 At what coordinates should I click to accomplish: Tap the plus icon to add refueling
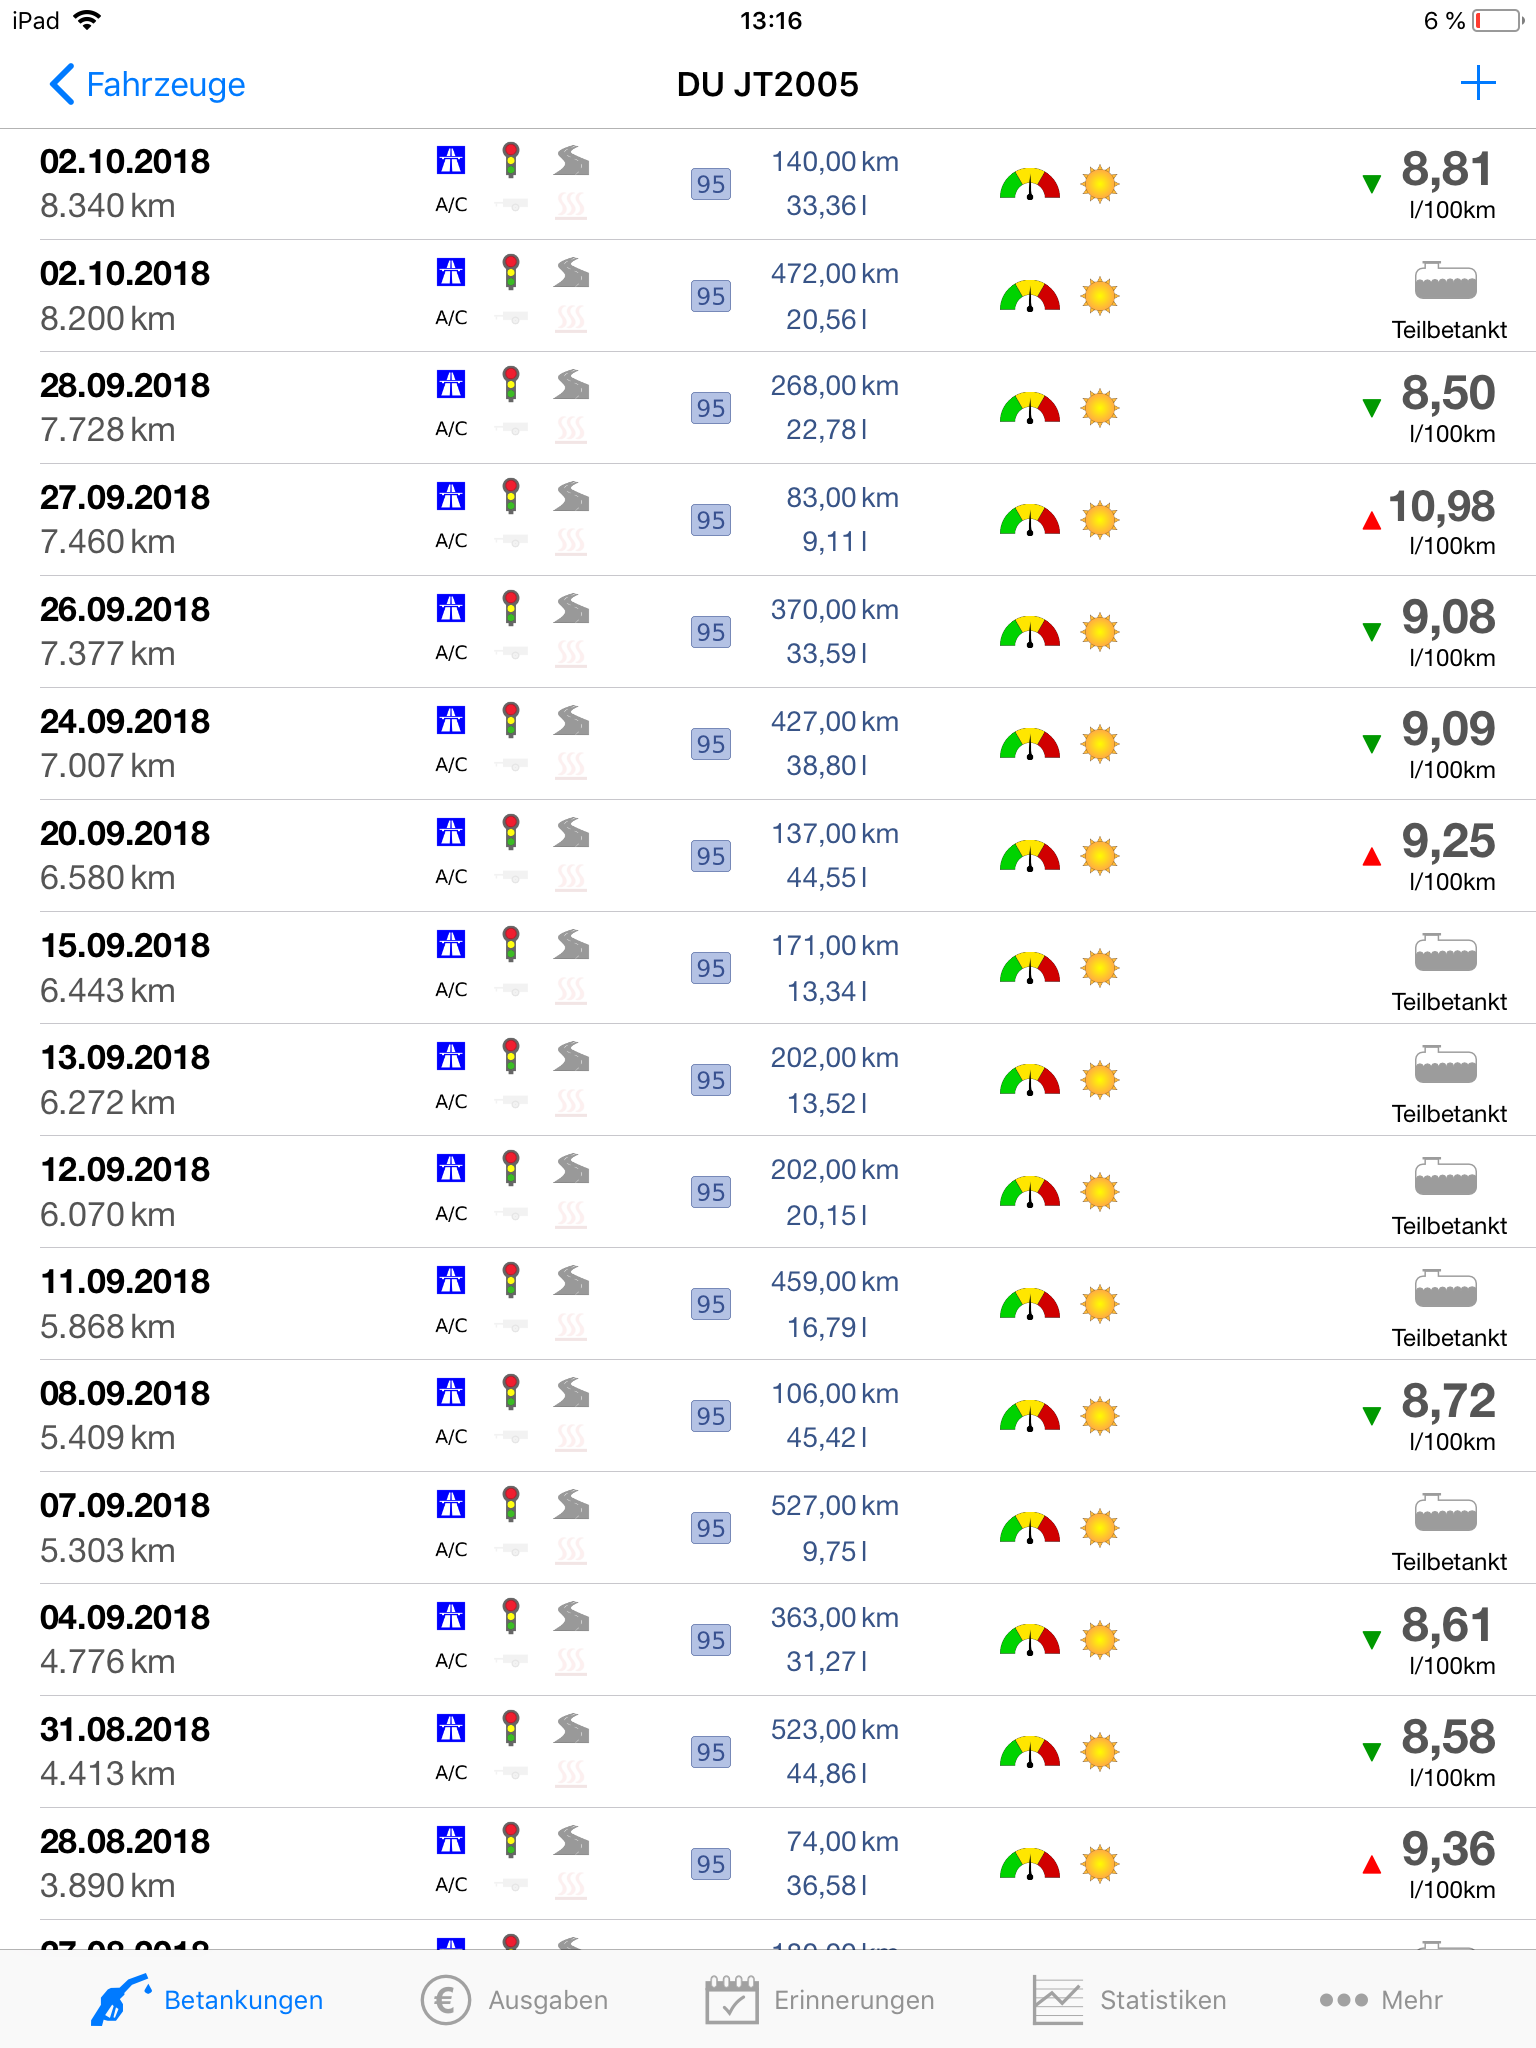click(x=1477, y=84)
